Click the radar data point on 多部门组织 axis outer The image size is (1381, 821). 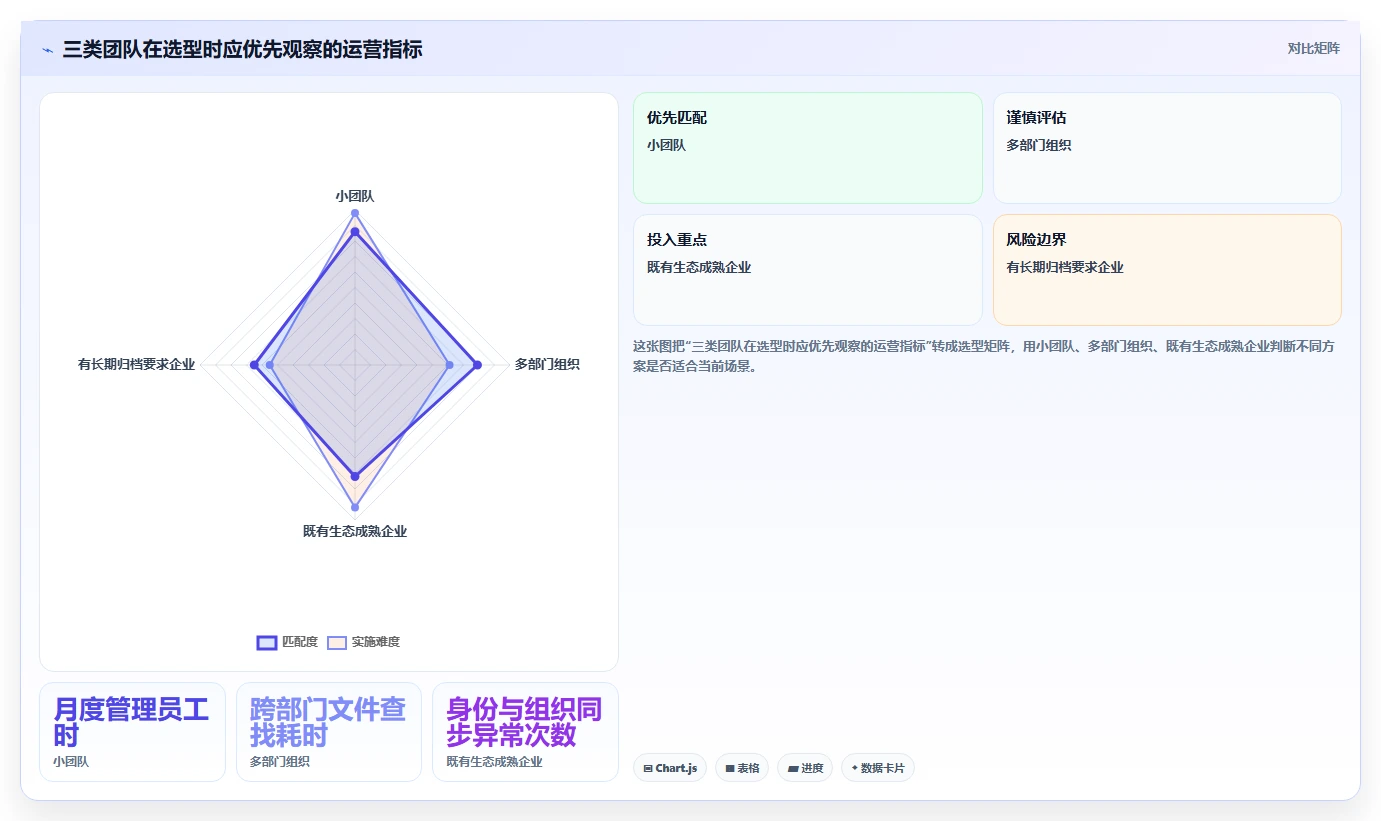477,365
